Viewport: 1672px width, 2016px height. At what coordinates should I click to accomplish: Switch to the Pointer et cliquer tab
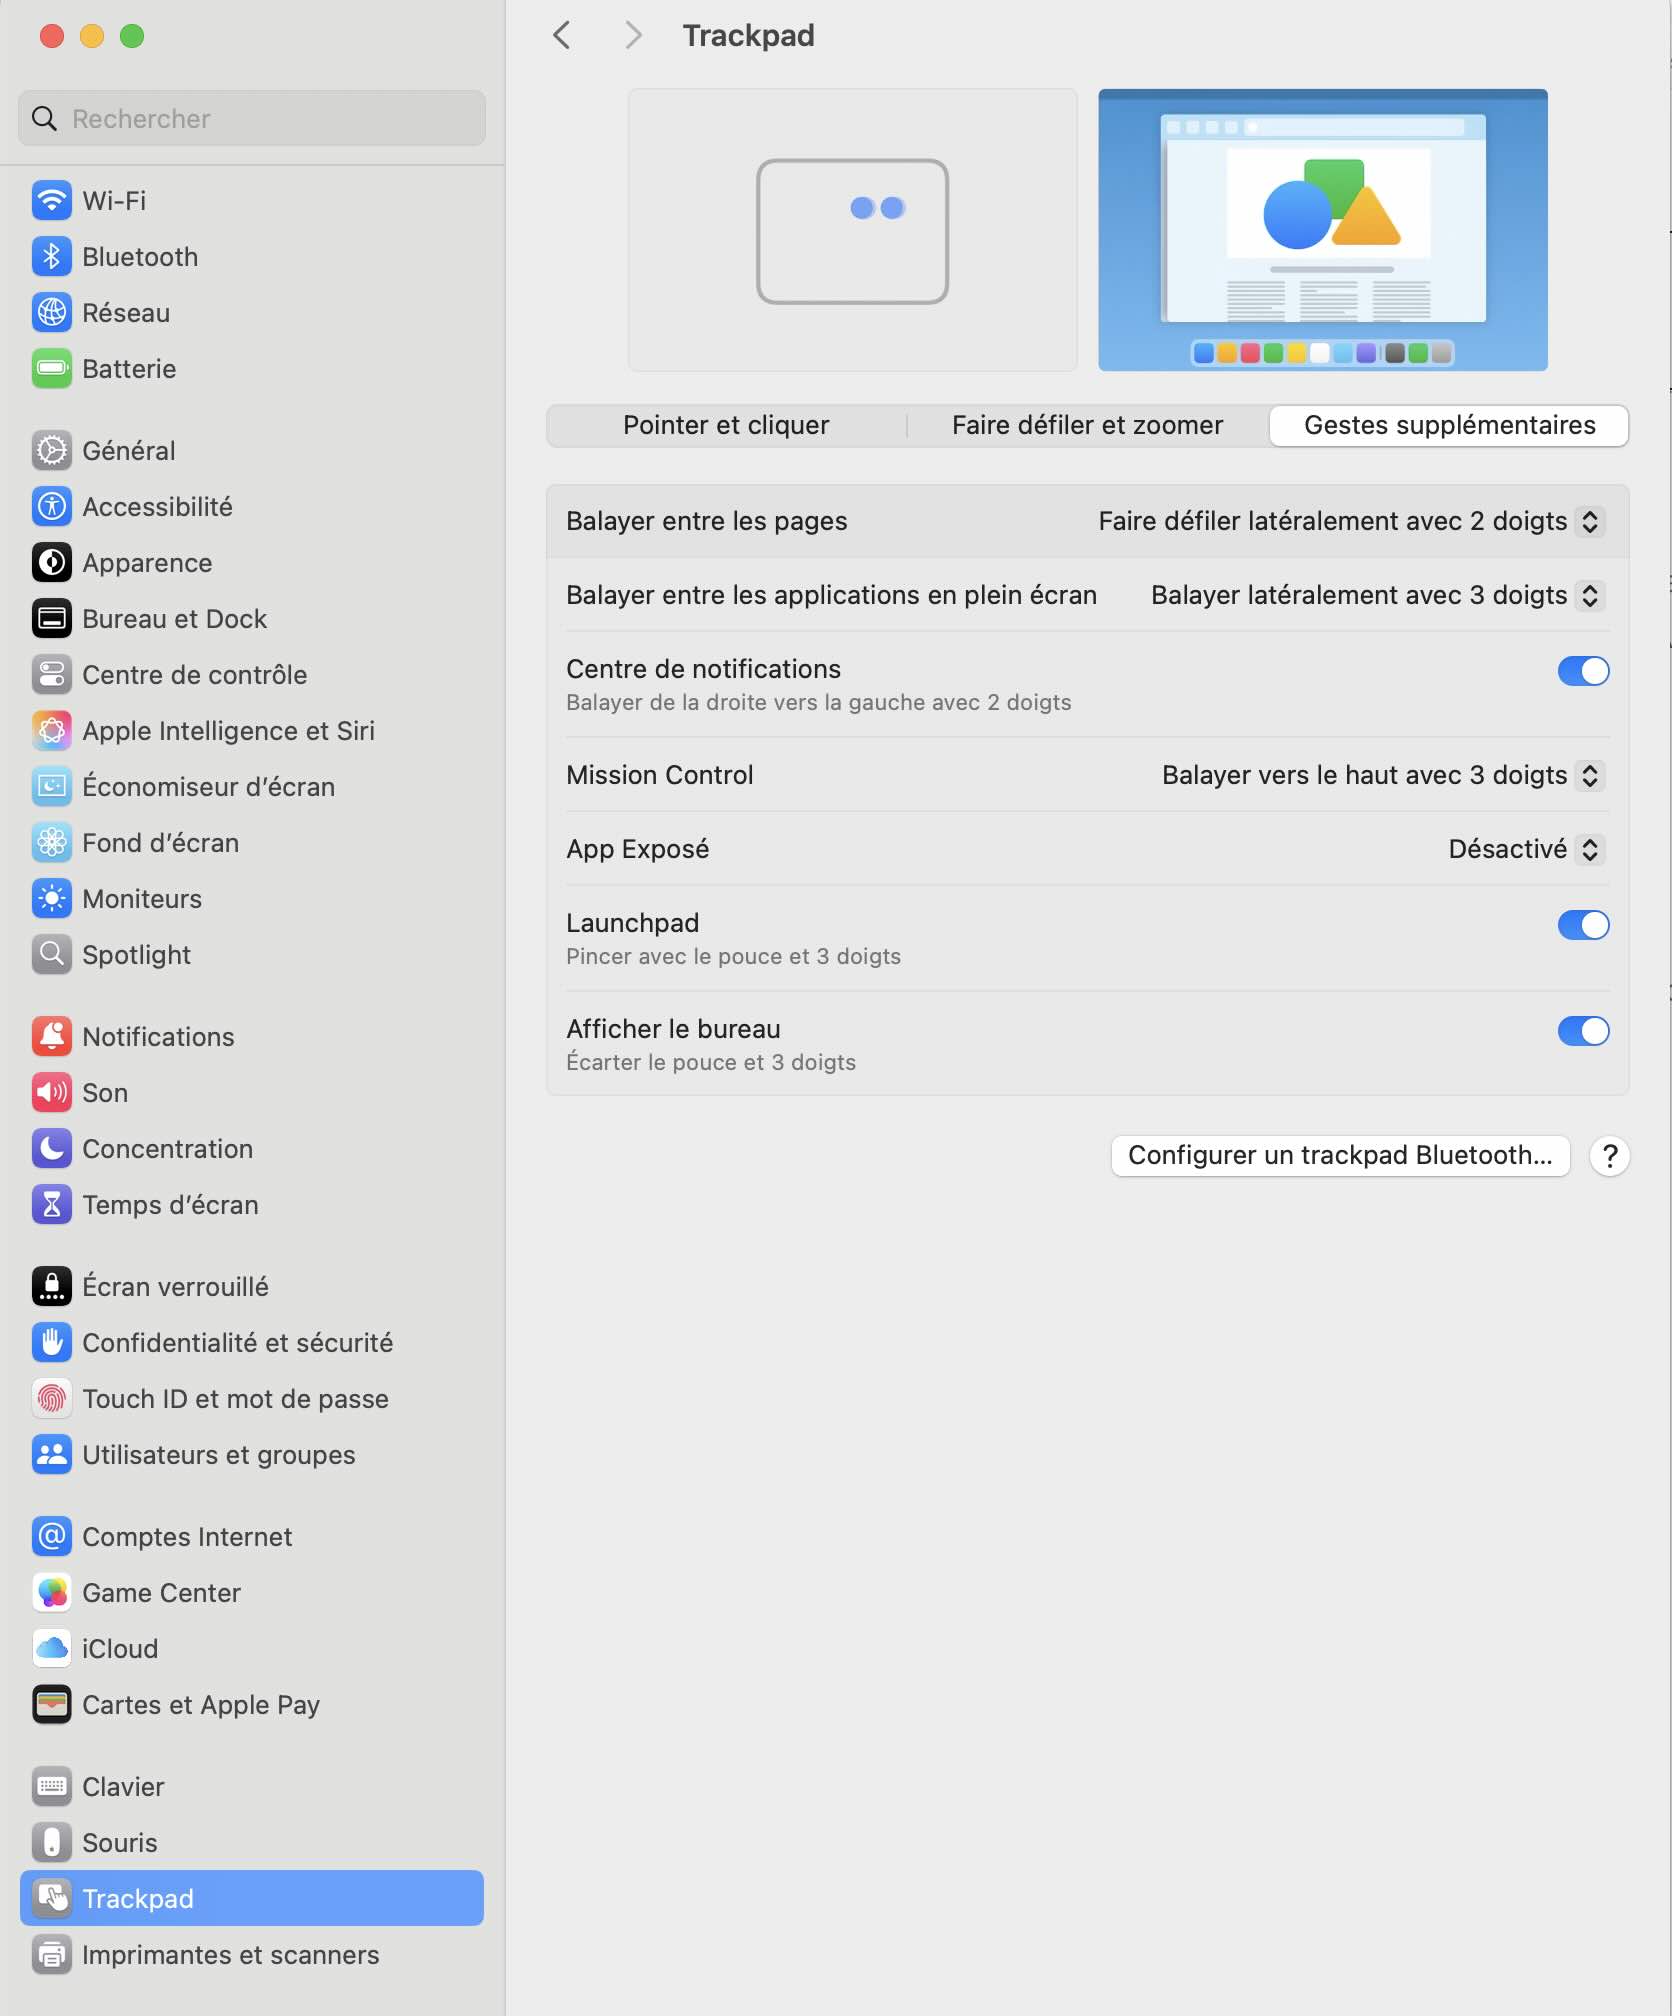coord(725,425)
